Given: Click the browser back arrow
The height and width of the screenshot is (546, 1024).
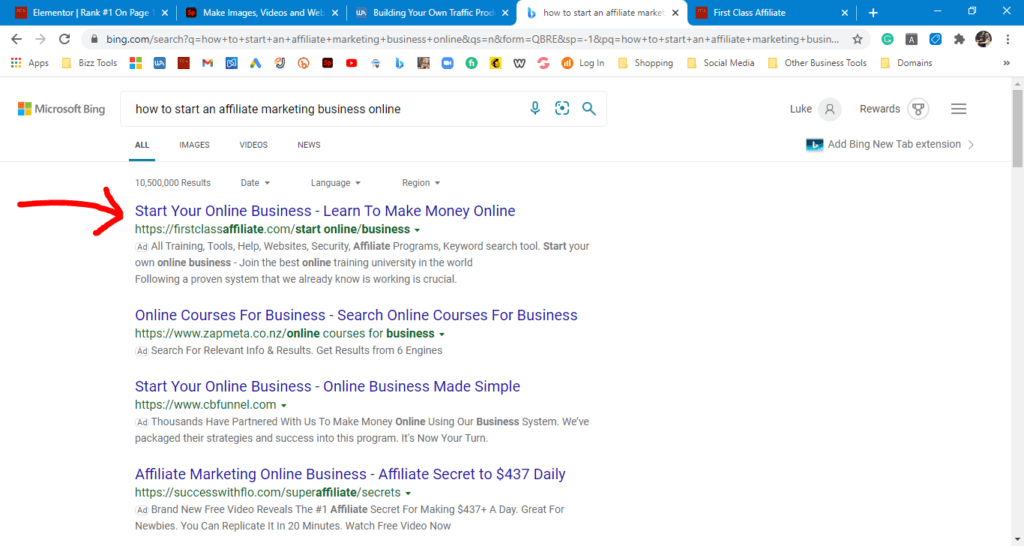Looking at the screenshot, I should coord(16,39).
